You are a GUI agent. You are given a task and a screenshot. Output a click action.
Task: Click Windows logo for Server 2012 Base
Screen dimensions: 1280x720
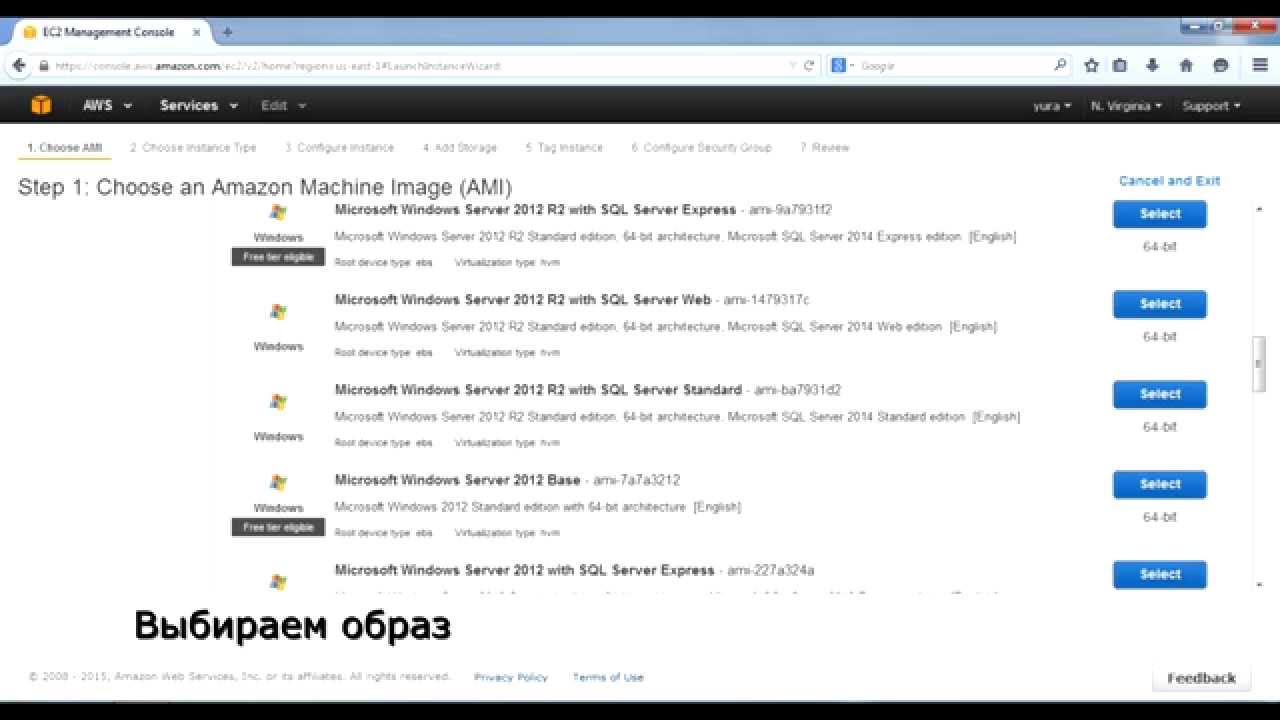point(278,482)
